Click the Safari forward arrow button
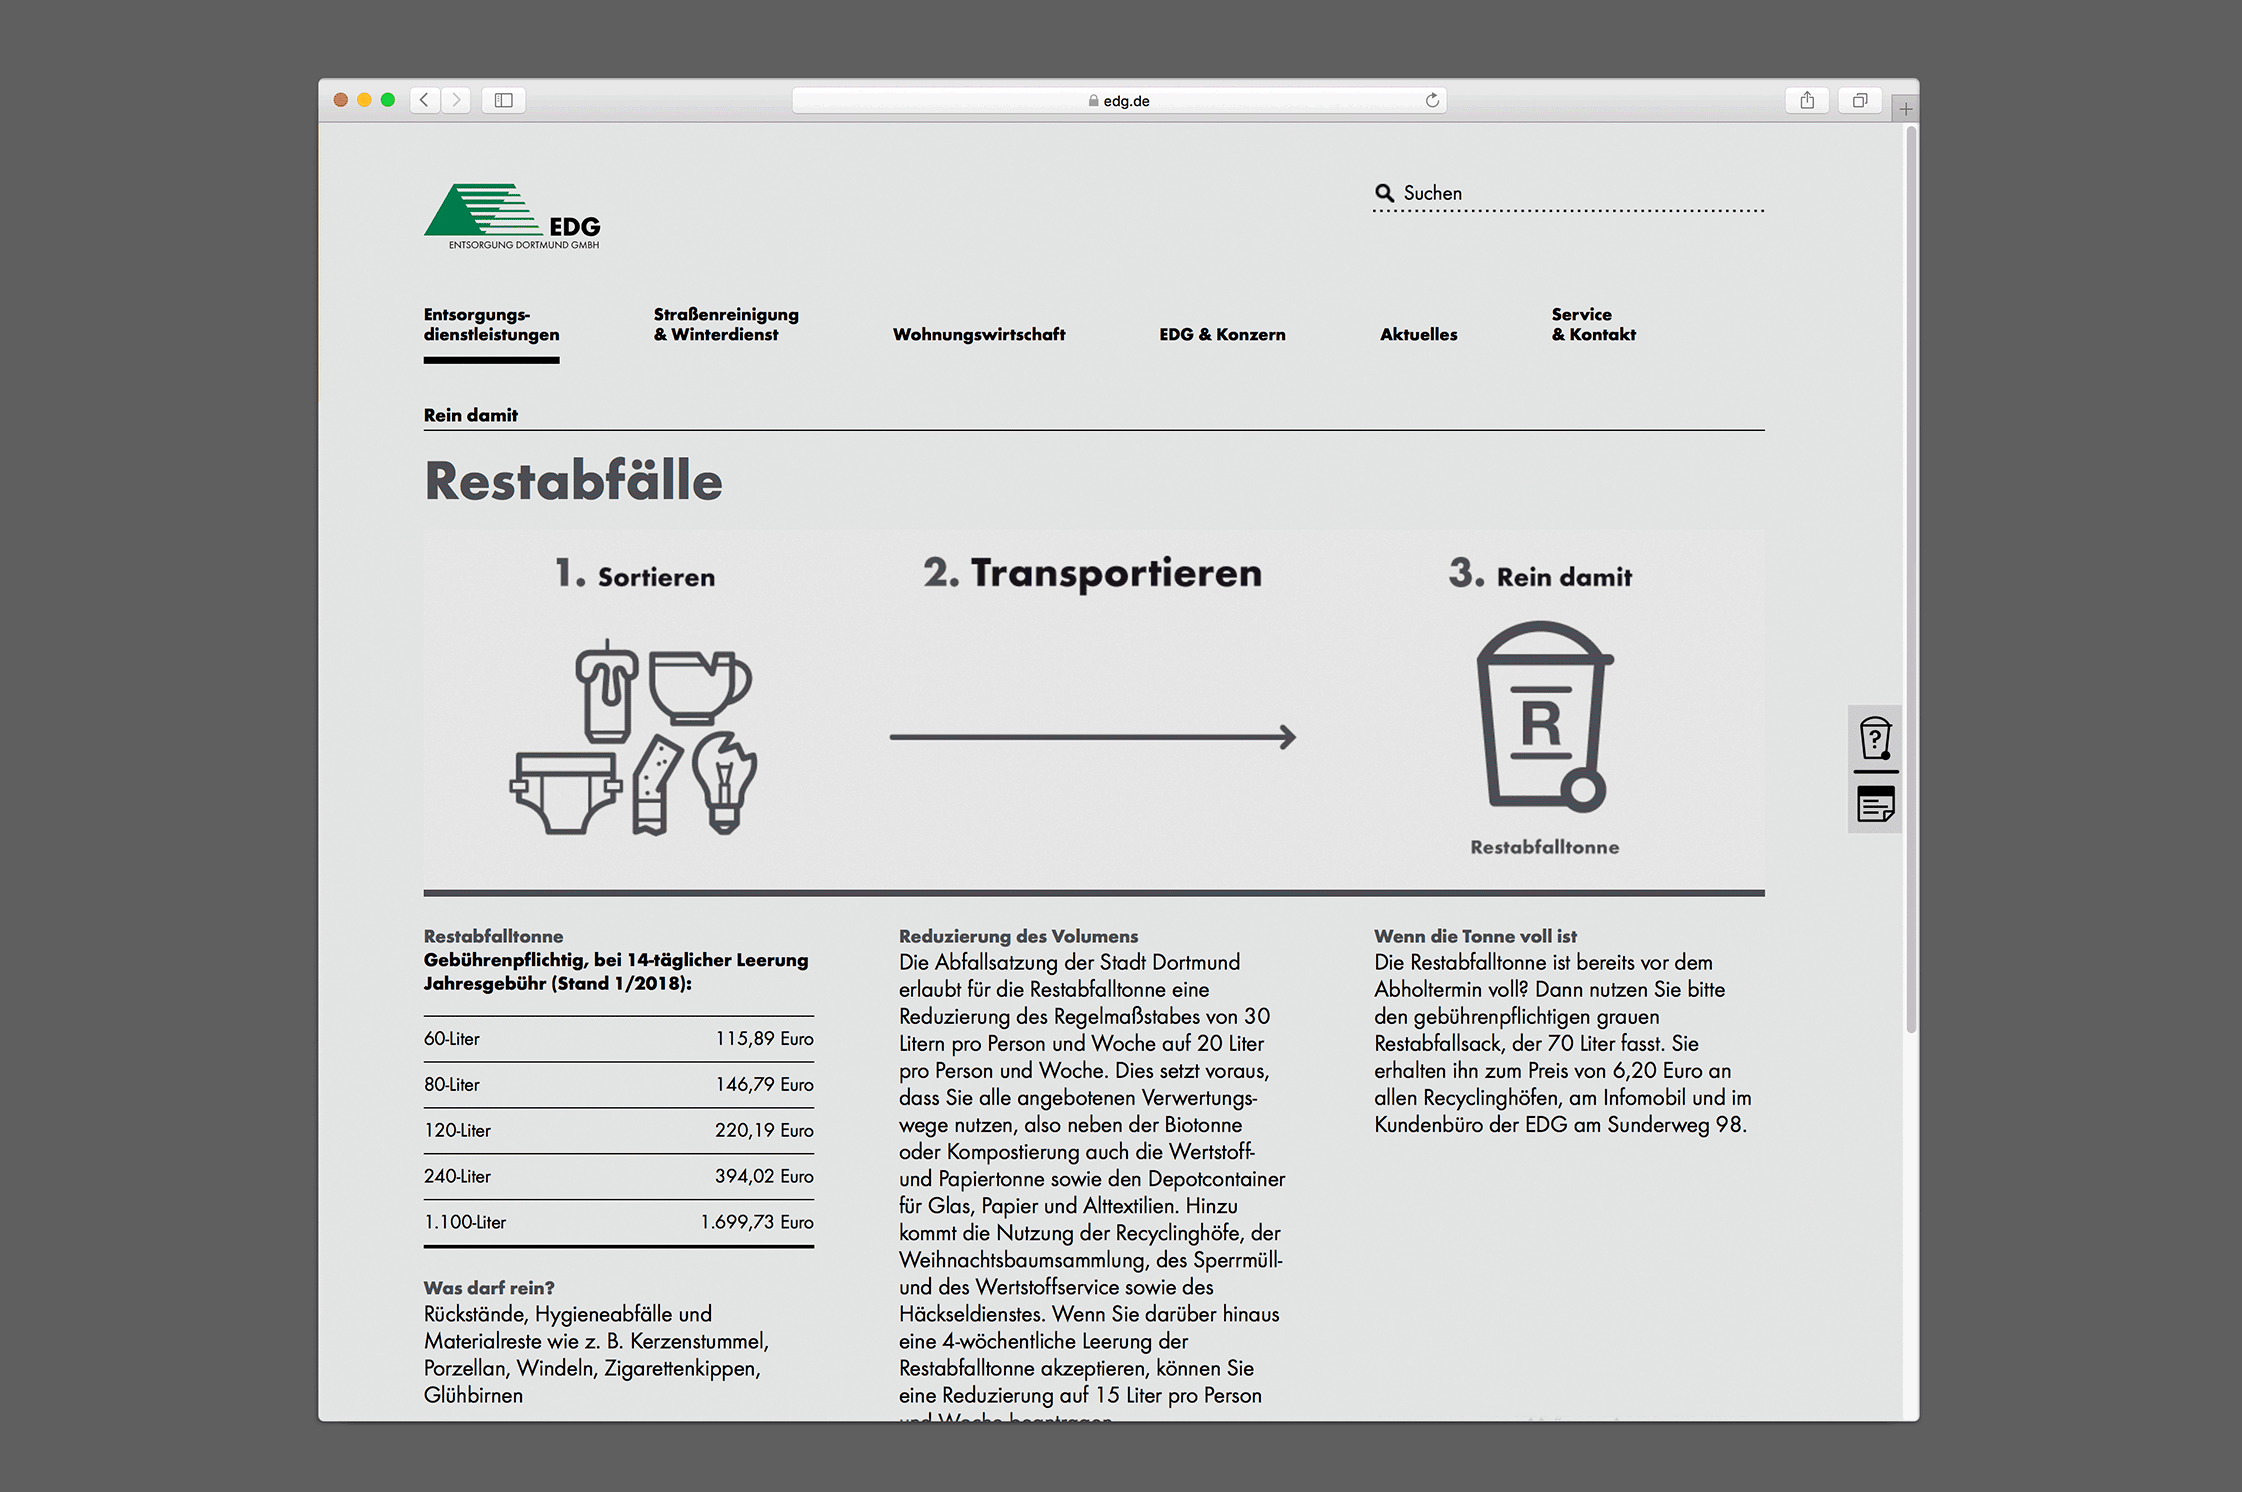Image resolution: width=2242 pixels, height=1492 pixels. pyautogui.click(x=457, y=100)
